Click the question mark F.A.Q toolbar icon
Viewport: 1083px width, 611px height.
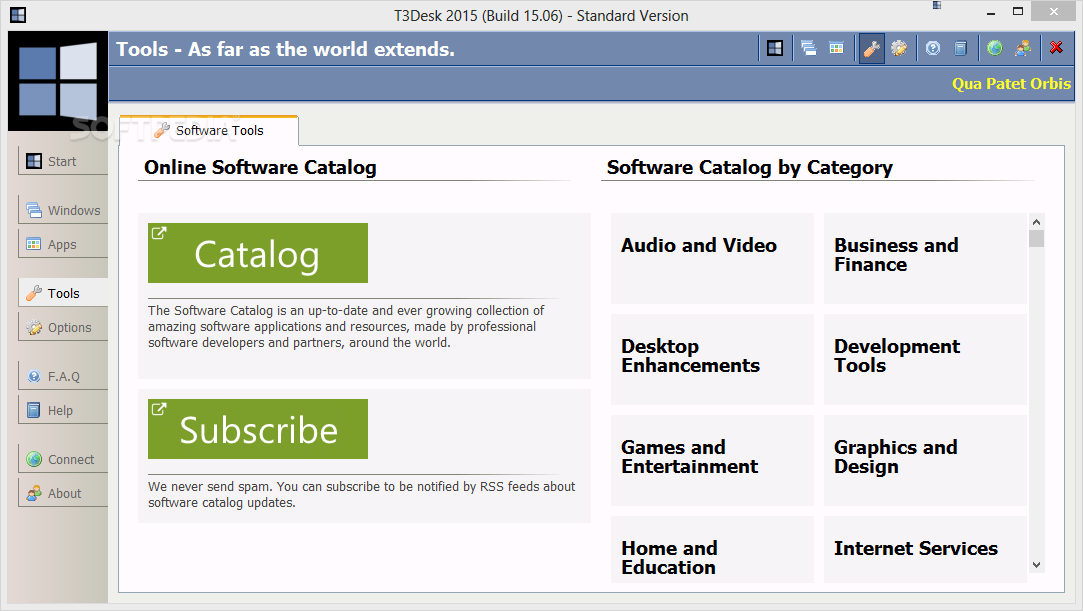pos(933,48)
